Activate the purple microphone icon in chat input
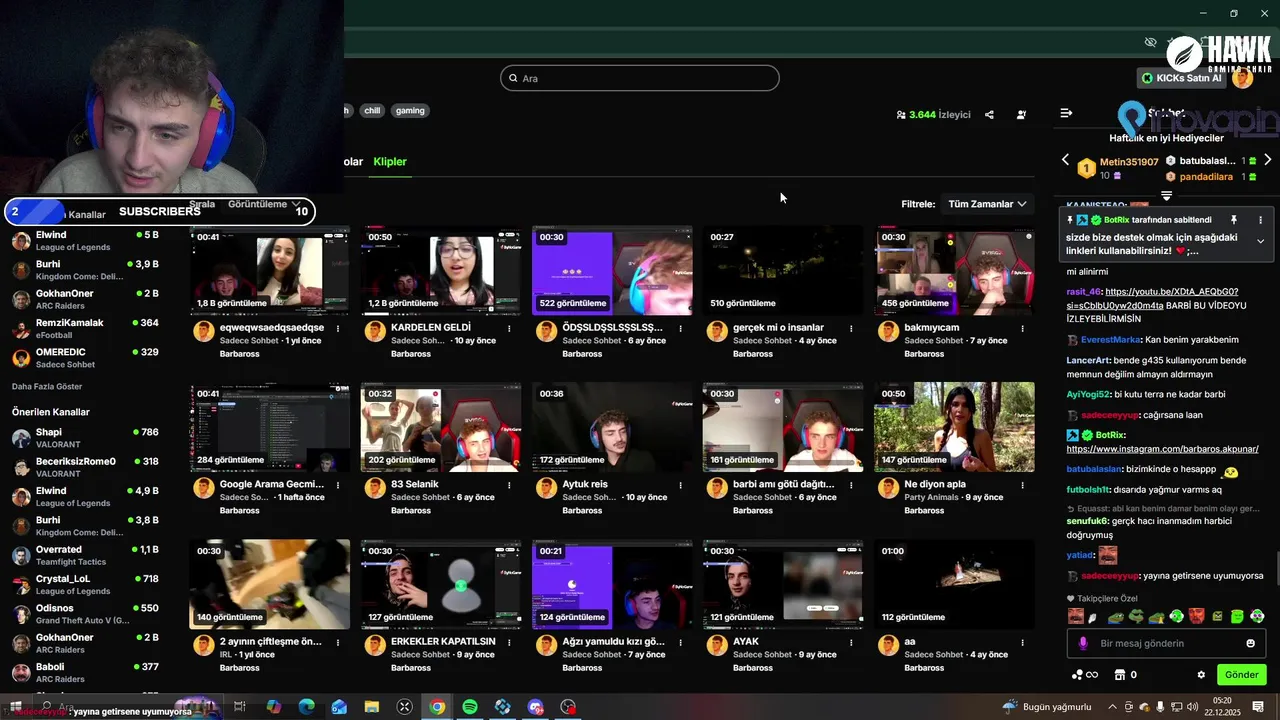This screenshot has height=720, width=1280. click(x=1083, y=644)
